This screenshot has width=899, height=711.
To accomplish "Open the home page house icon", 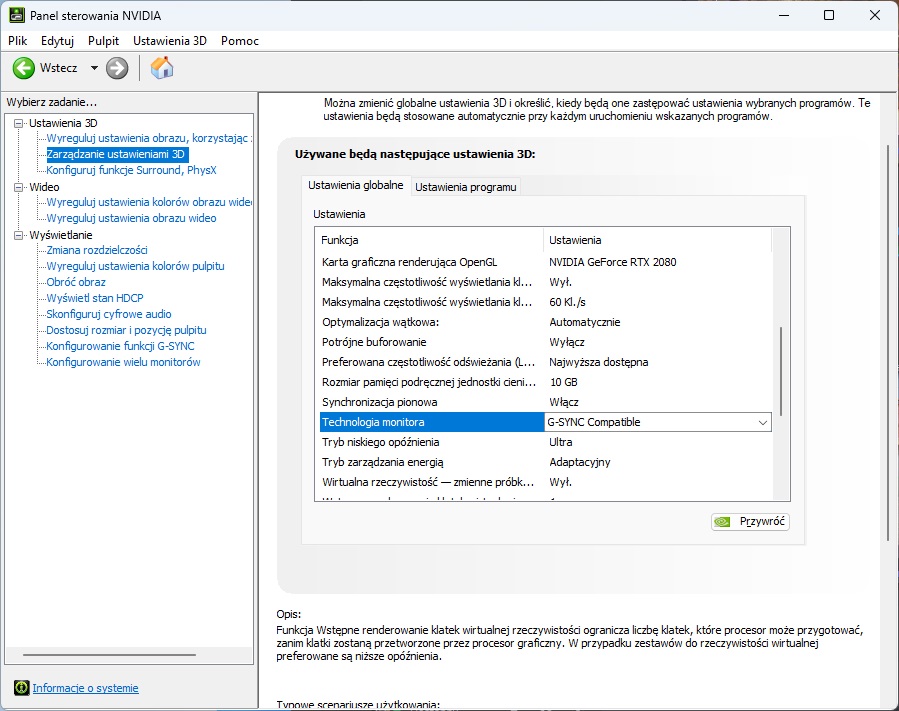I will tap(162, 68).
